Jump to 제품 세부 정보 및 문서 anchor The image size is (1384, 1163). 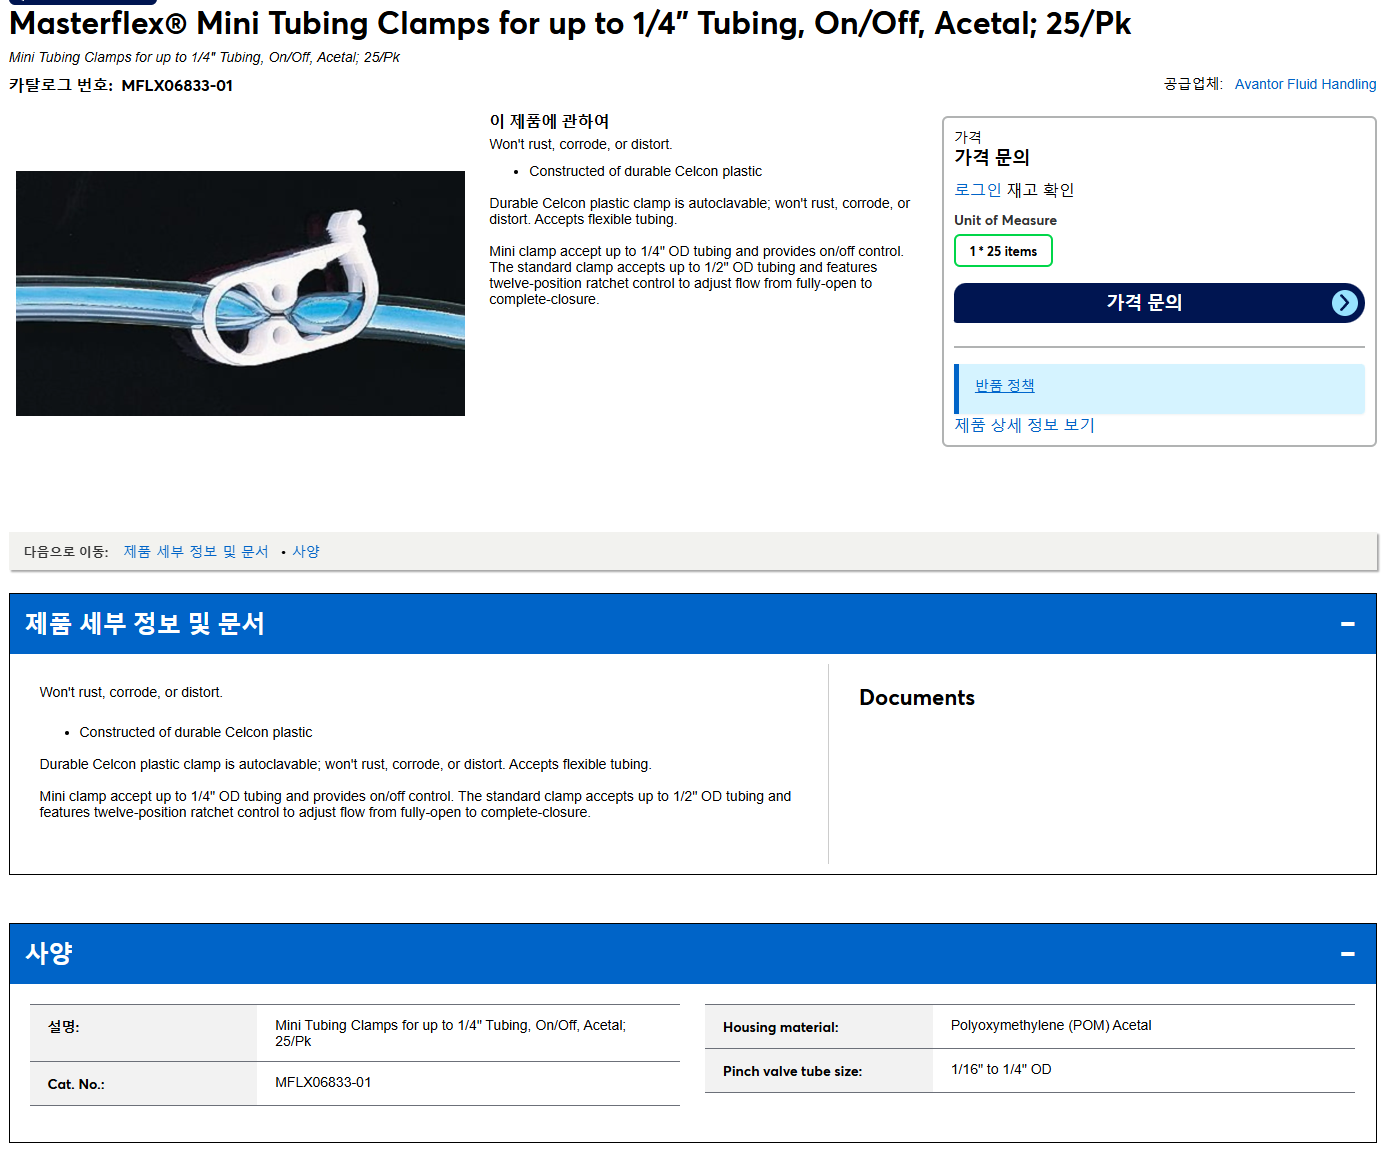(x=196, y=552)
